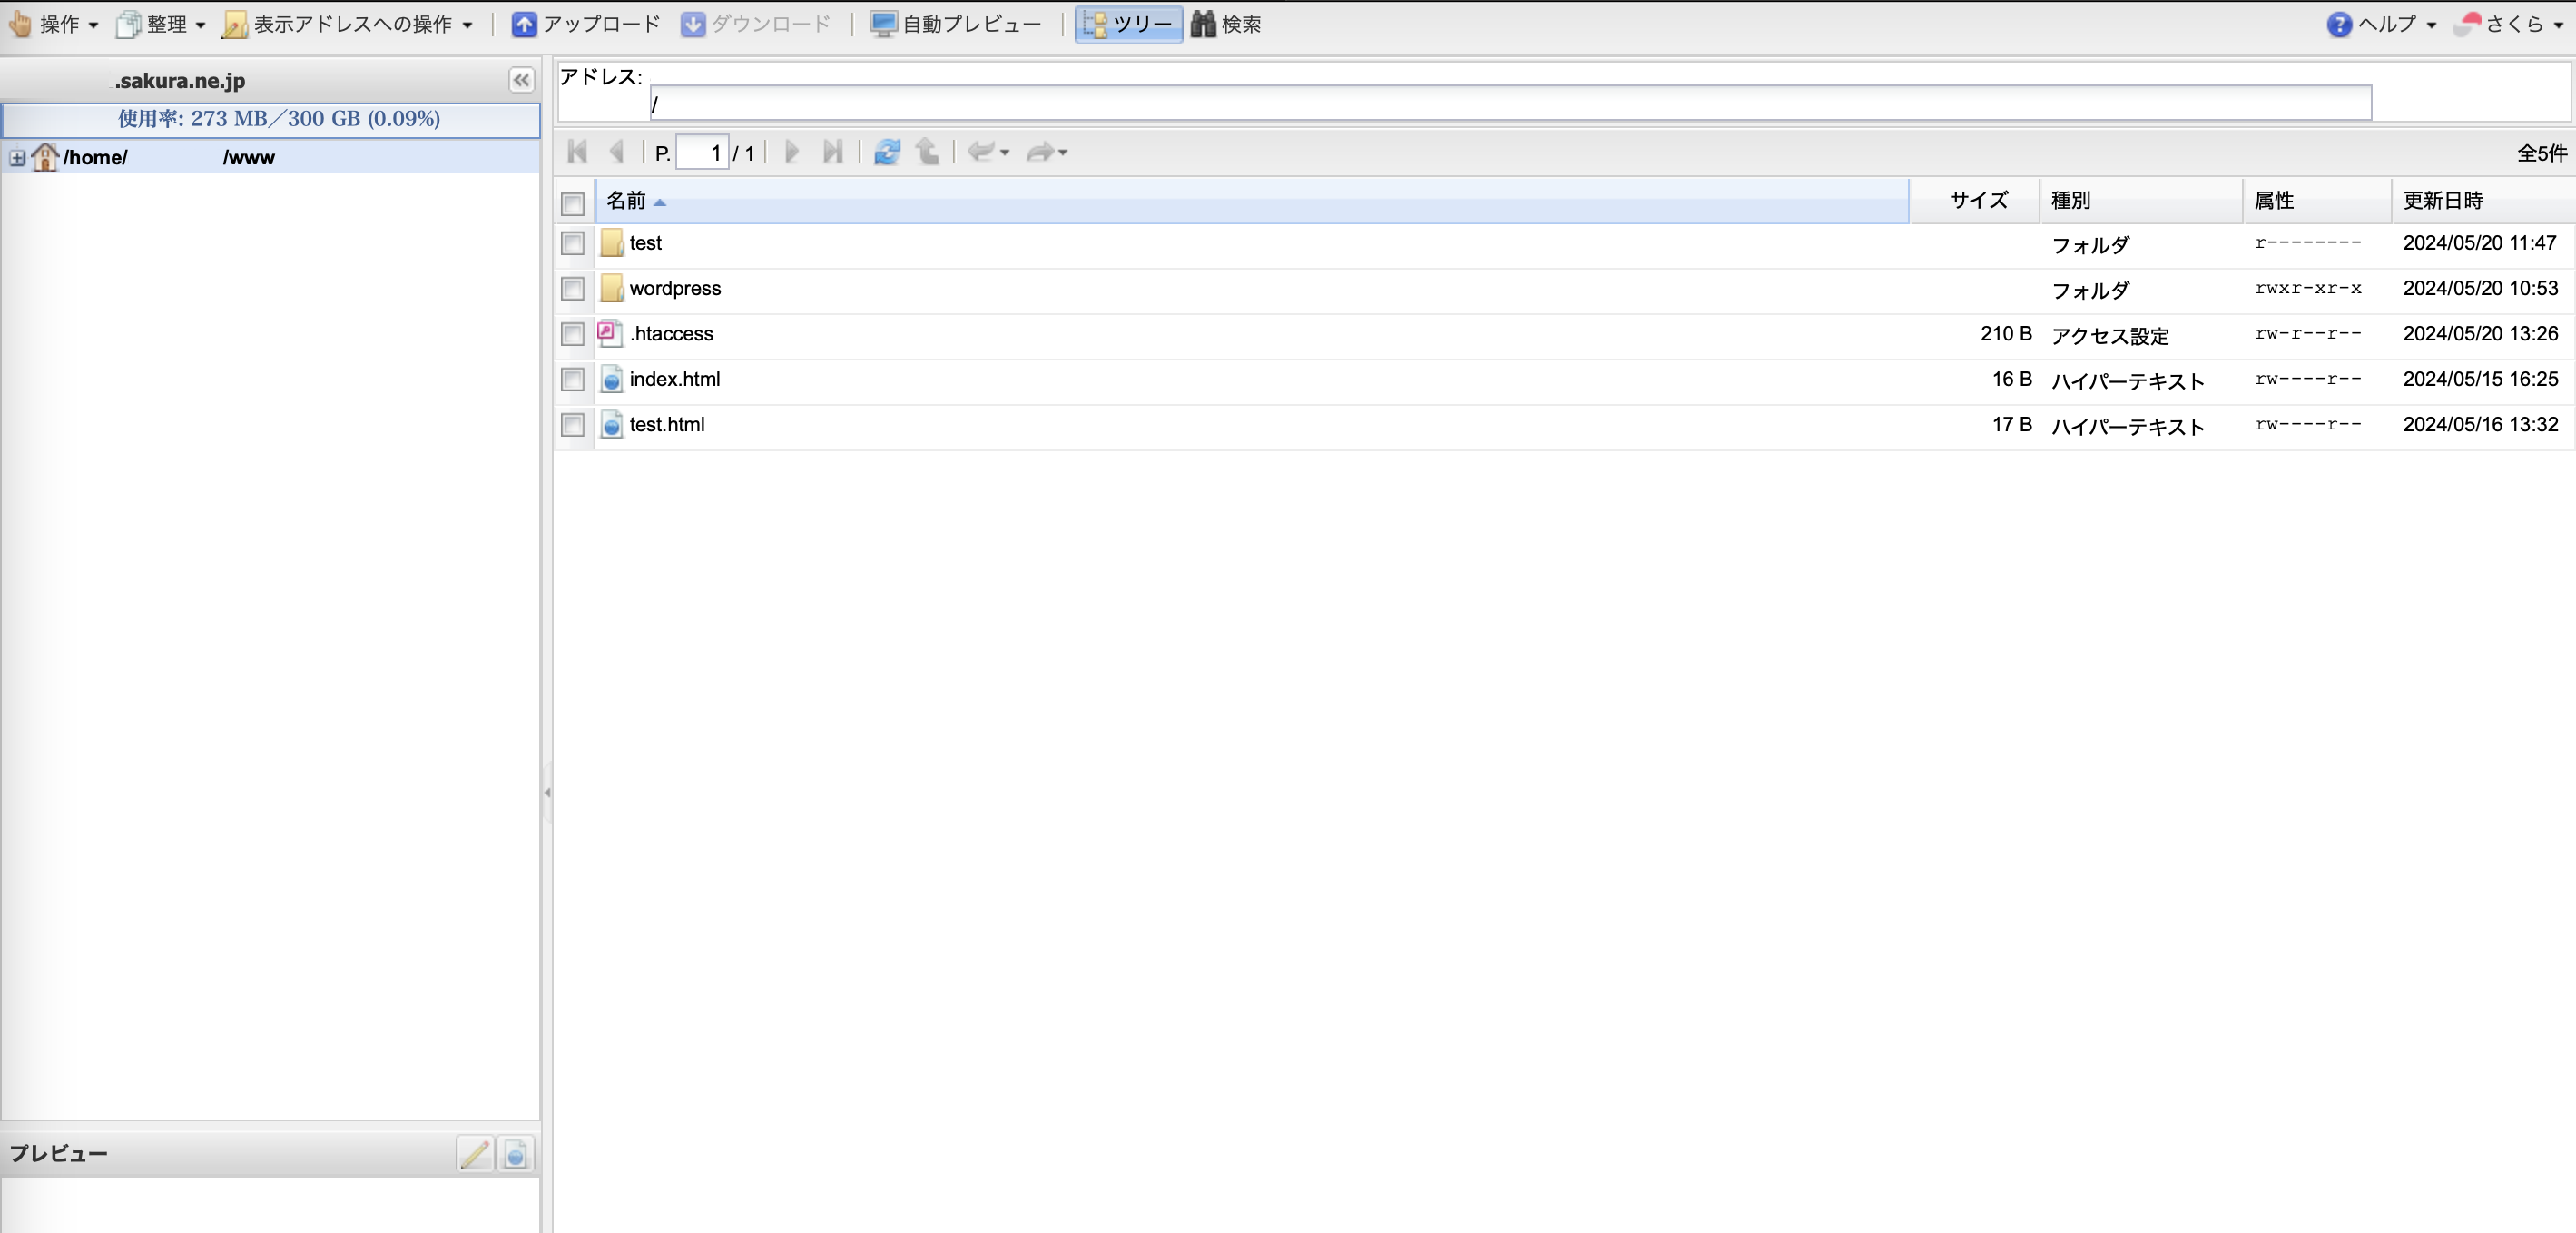Check the index.html checkbox
This screenshot has height=1233, width=2576.
point(573,379)
